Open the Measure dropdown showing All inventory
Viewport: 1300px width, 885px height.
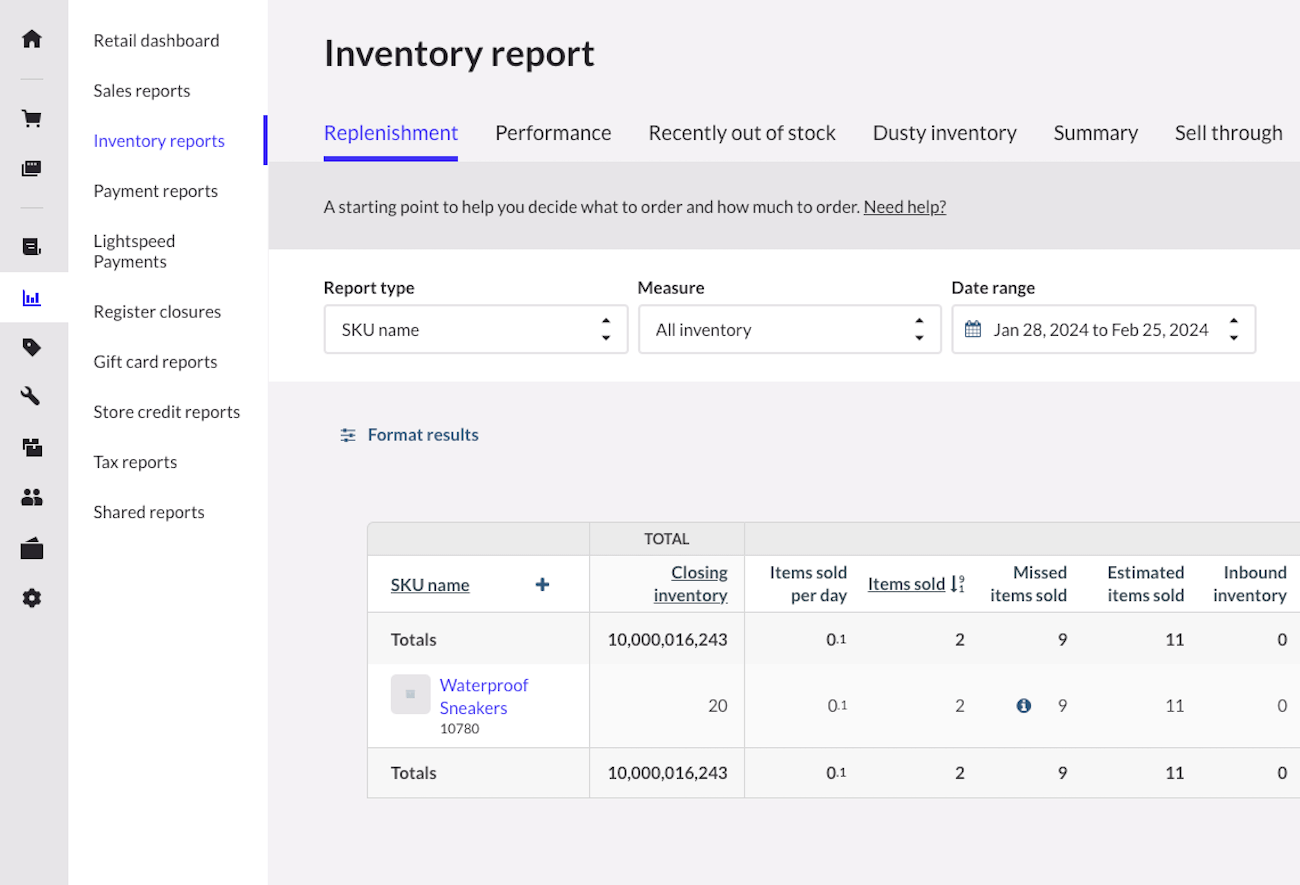pyautogui.click(x=789, y=329)
